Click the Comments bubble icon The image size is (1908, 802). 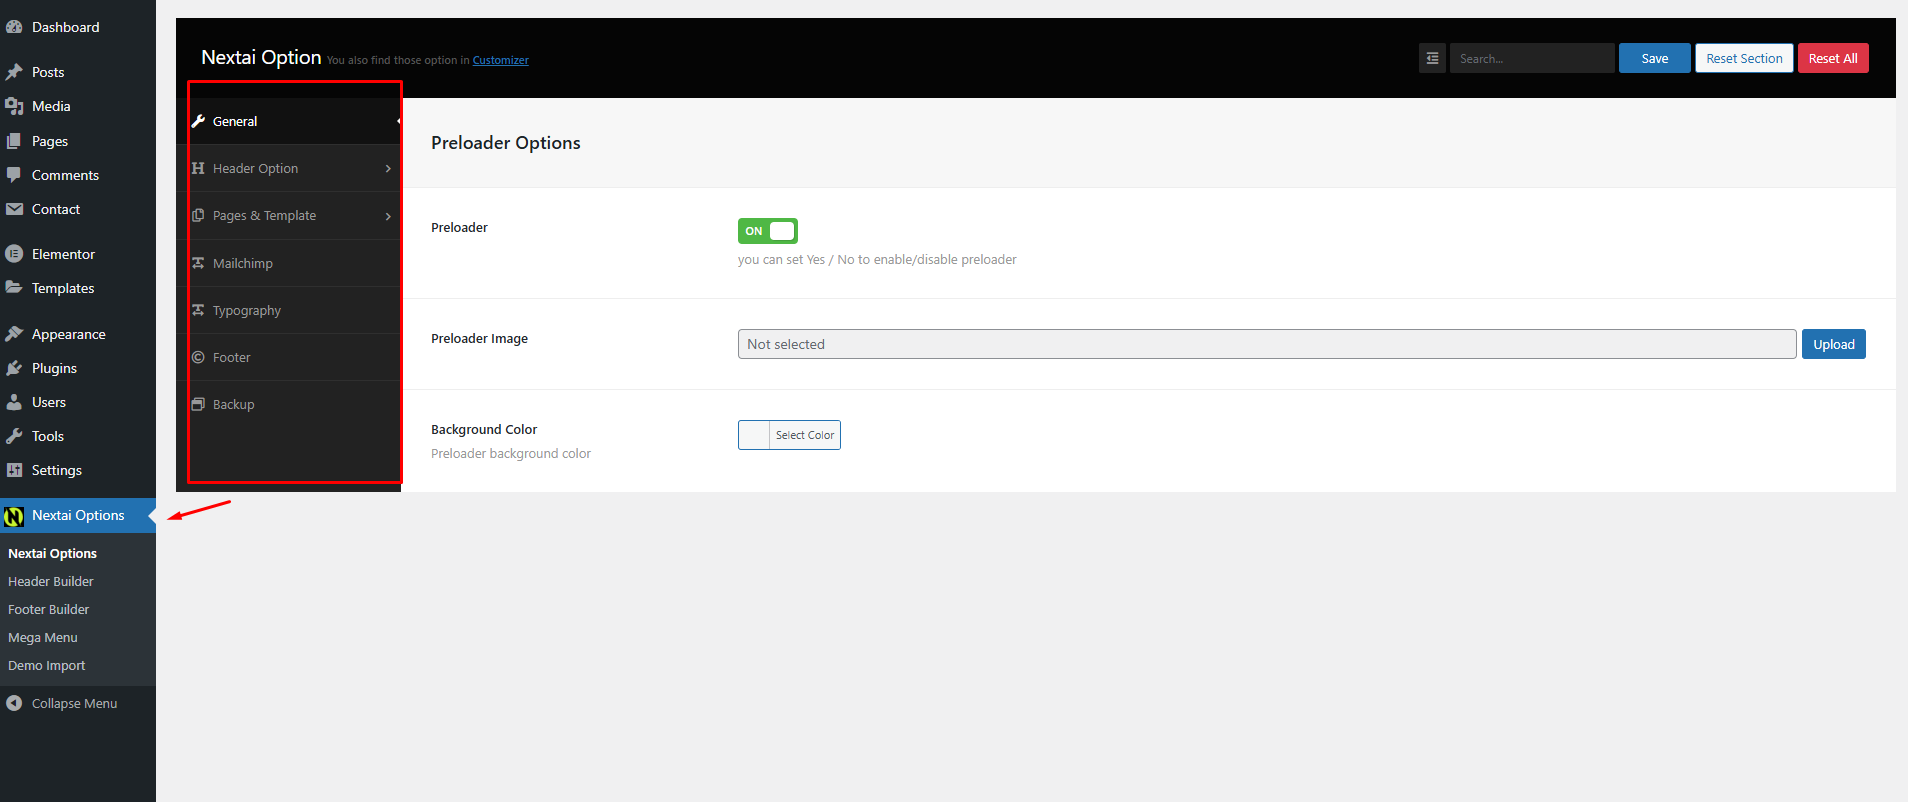pyautogui.click(x=14, y=175)
